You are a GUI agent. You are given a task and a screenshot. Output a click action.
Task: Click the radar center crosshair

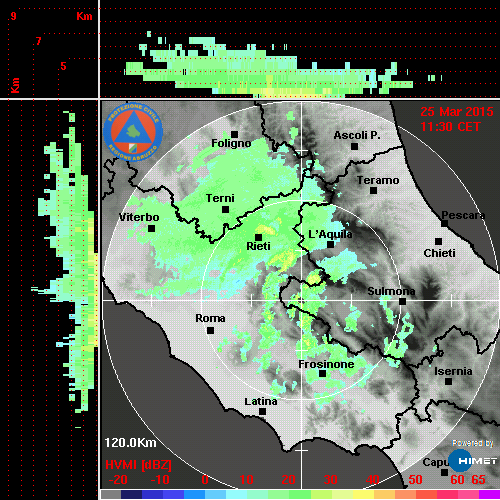pyautogui.click(x=302, y=300)
